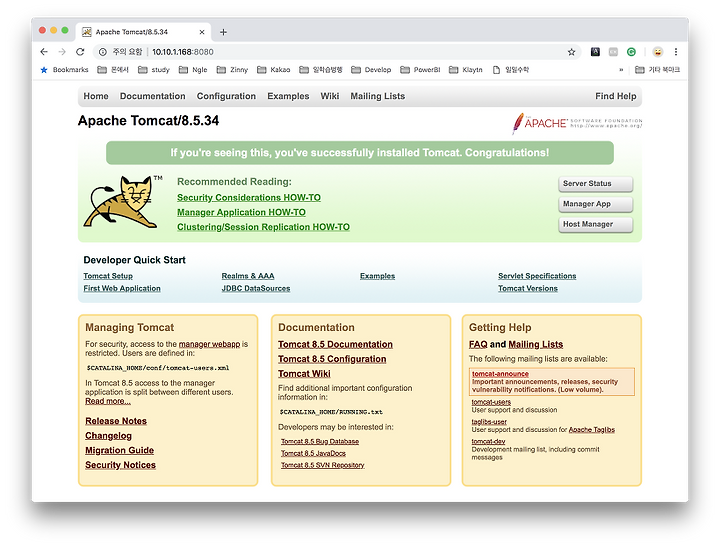Open the Tomcat Wiki link
Screen dimensions: 720x547
point(304,374)
